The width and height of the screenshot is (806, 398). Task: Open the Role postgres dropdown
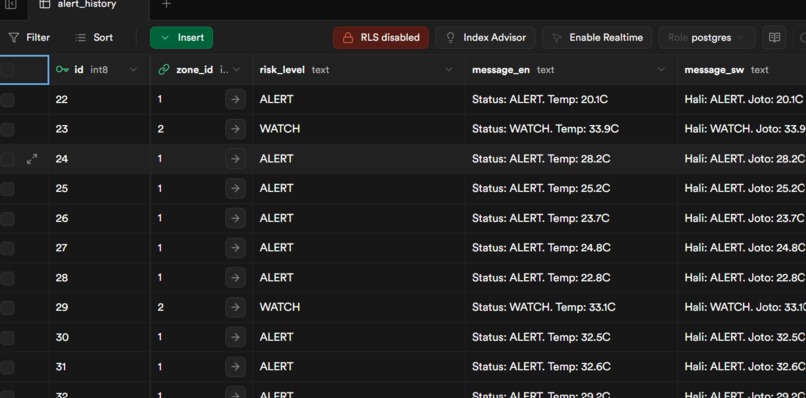click(707, 38)
